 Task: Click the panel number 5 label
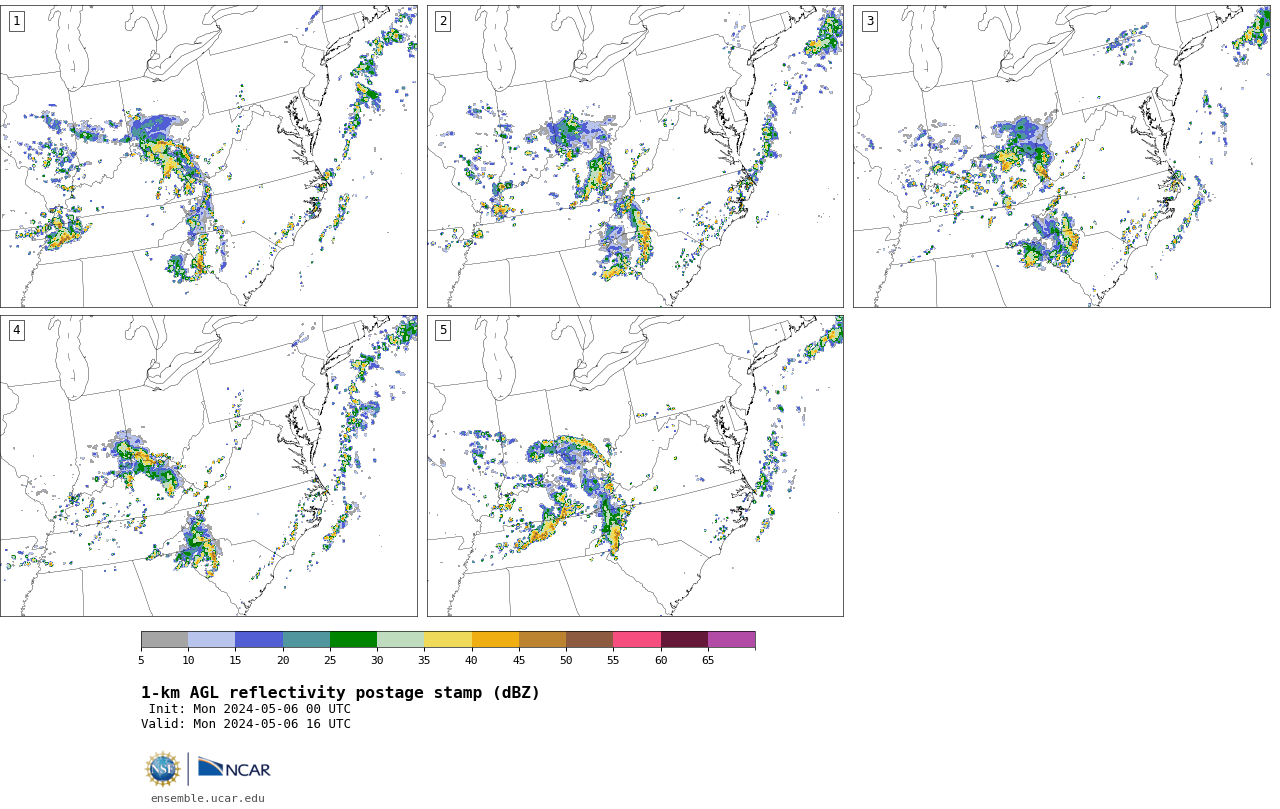coord(443,330)
